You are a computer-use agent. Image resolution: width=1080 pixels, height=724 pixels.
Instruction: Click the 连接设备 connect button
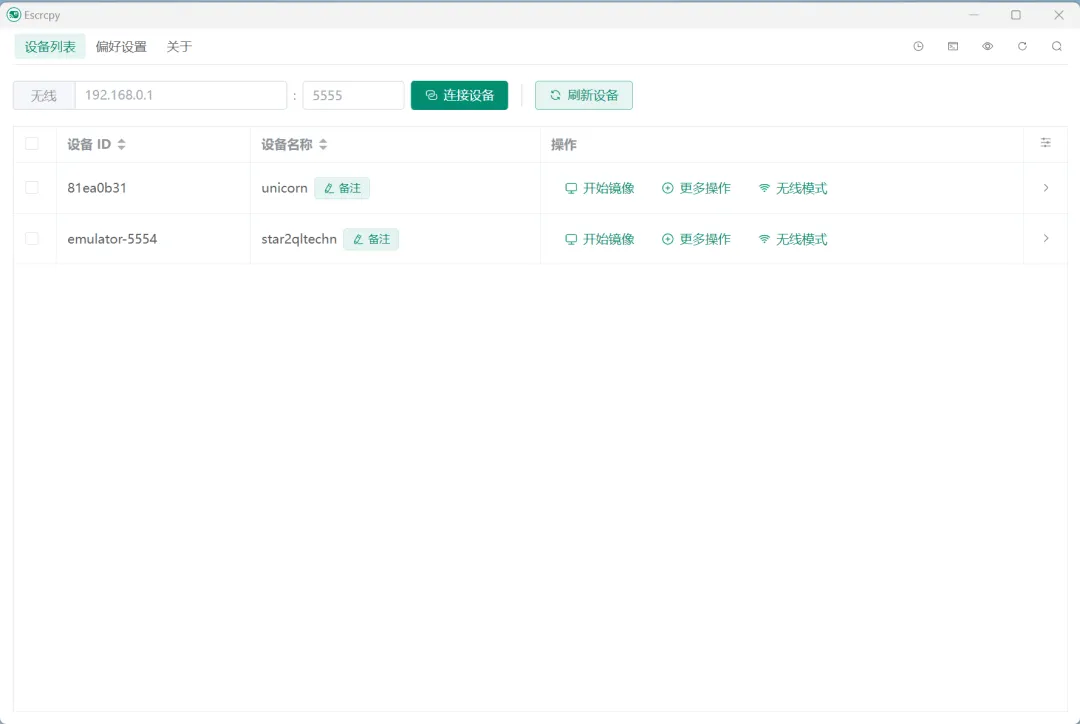pos(459,95)
